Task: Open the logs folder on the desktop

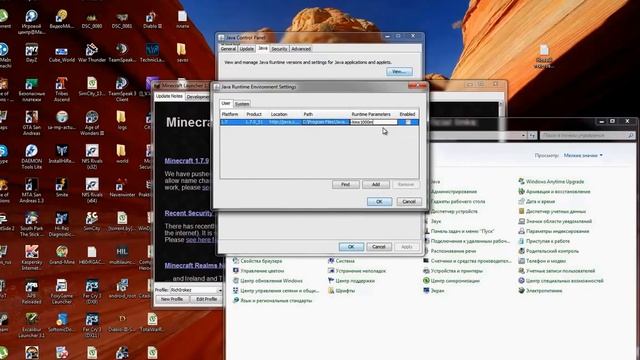Action: [122, 120]
